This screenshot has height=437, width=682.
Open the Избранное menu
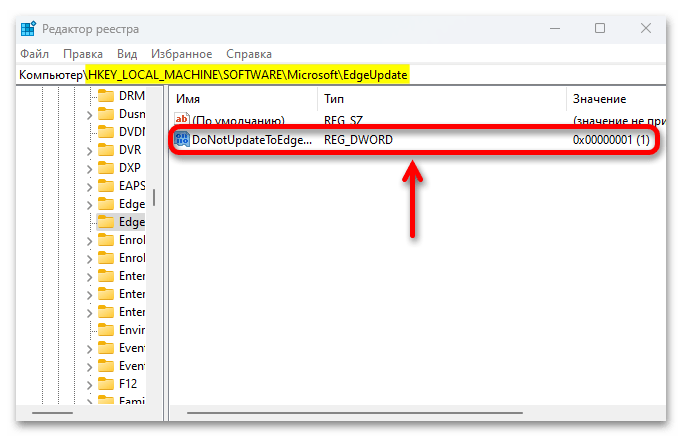click(x=181, y=54)
